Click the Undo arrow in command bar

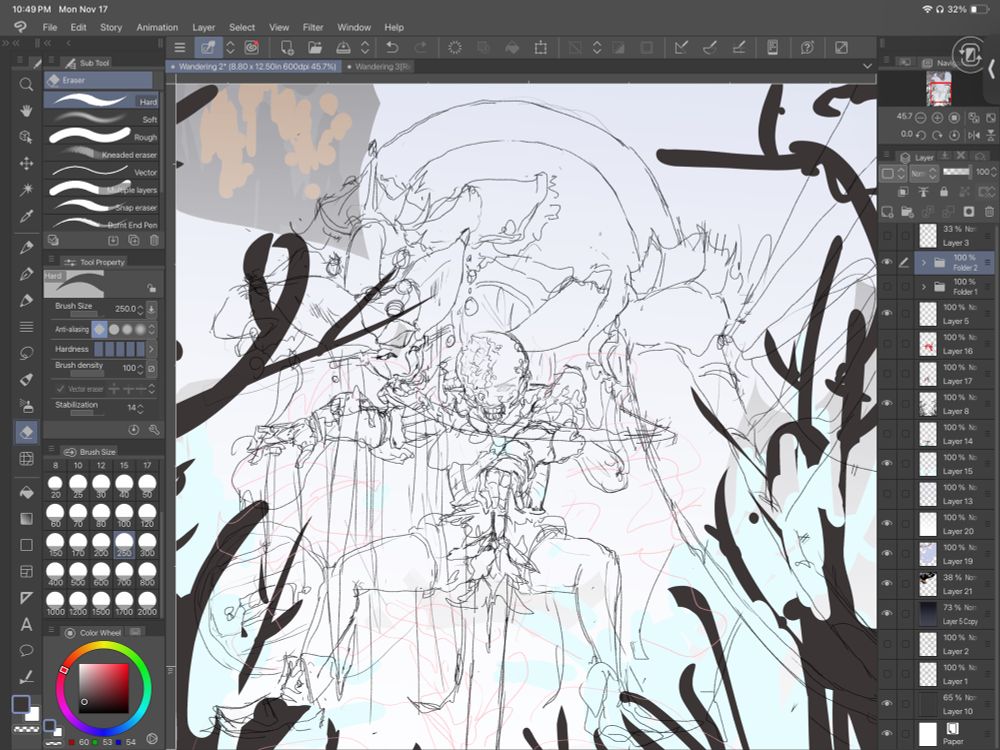[392, 48]
